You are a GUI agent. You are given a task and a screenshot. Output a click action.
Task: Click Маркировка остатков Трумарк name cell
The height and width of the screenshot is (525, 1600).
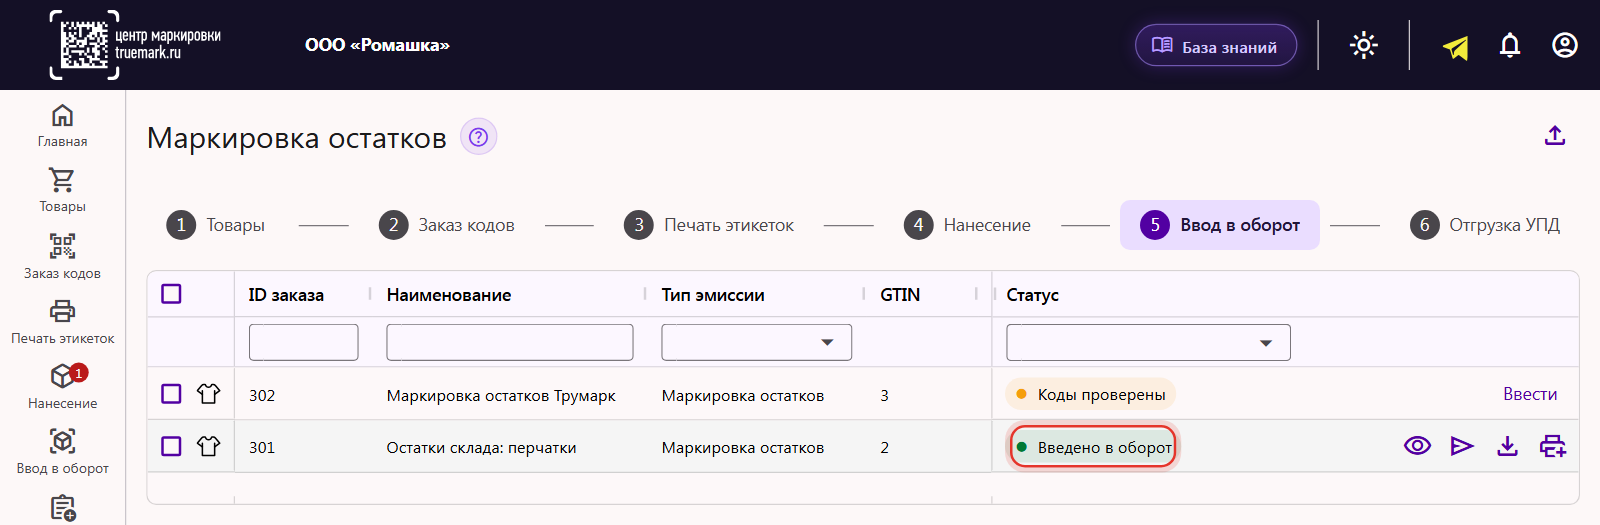(x=501, y=395)
